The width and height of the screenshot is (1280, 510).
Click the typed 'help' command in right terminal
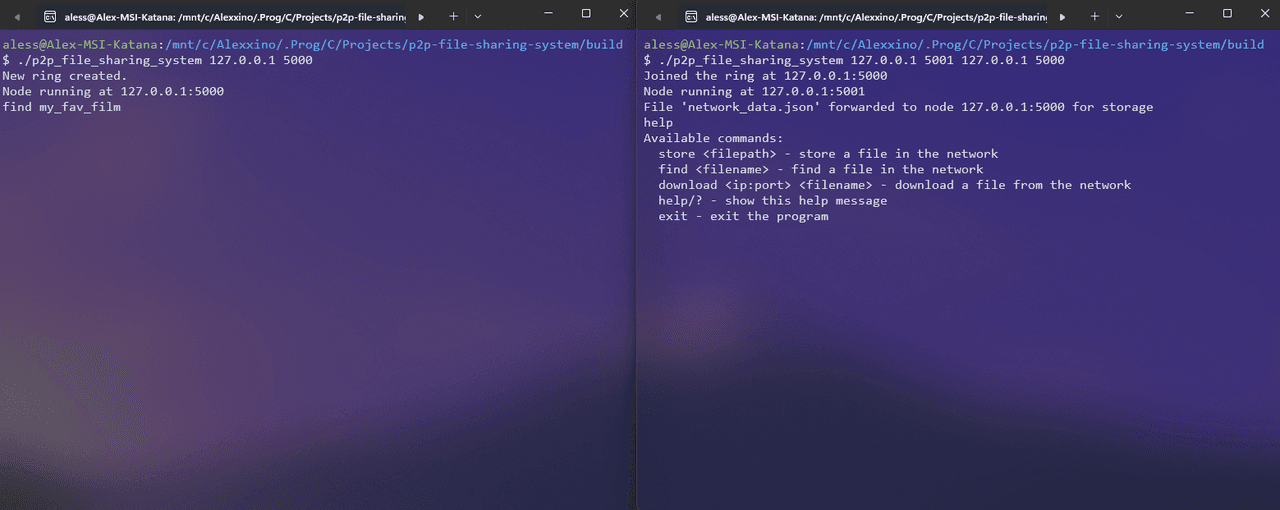(658, 122)
